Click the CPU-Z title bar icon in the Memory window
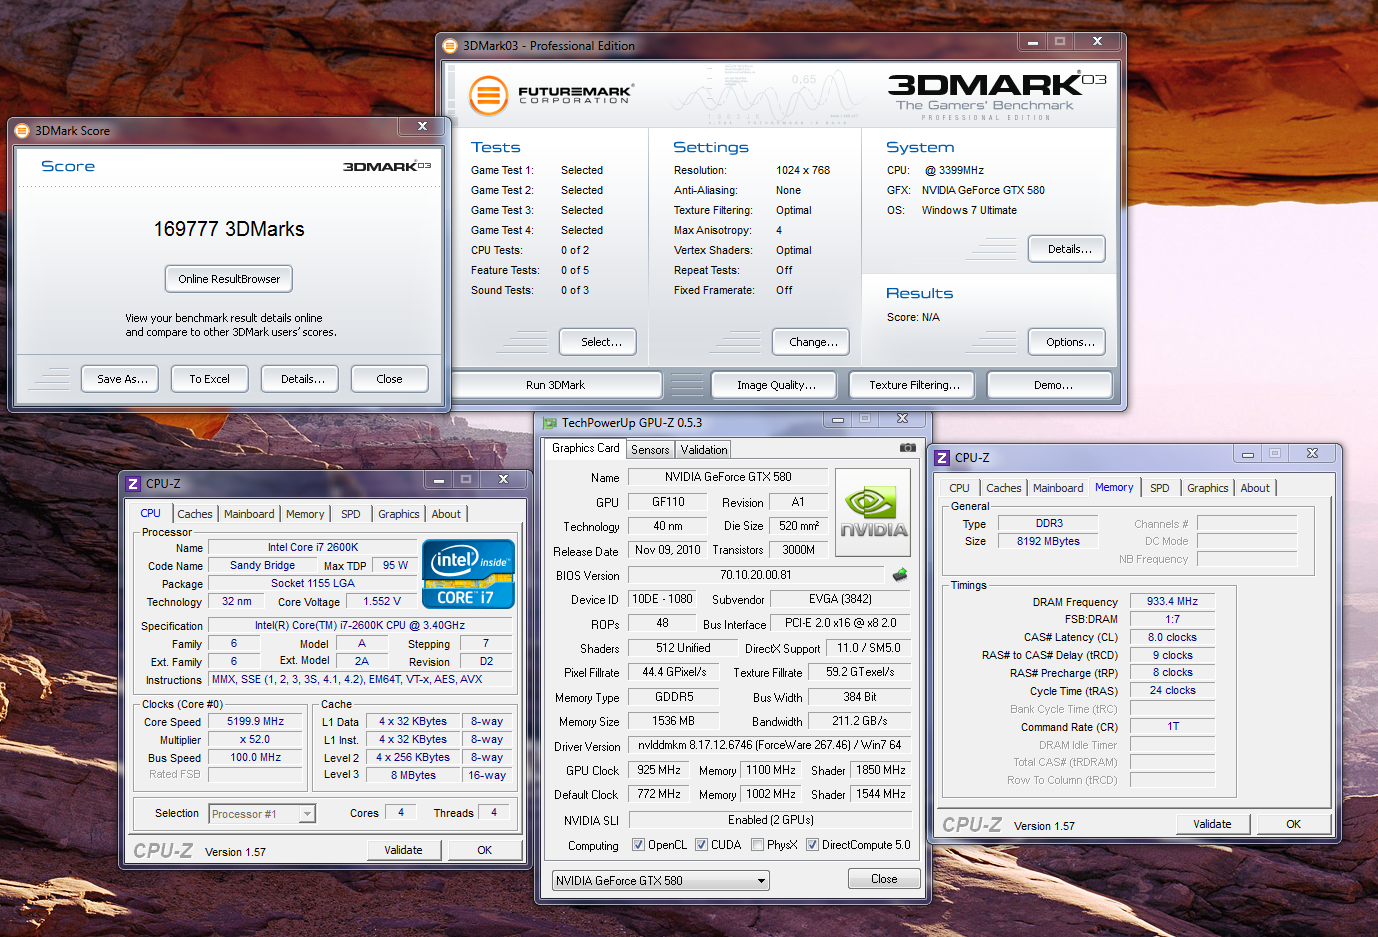This screenshot has height=937, width=1378. click(x=942, y=457)
